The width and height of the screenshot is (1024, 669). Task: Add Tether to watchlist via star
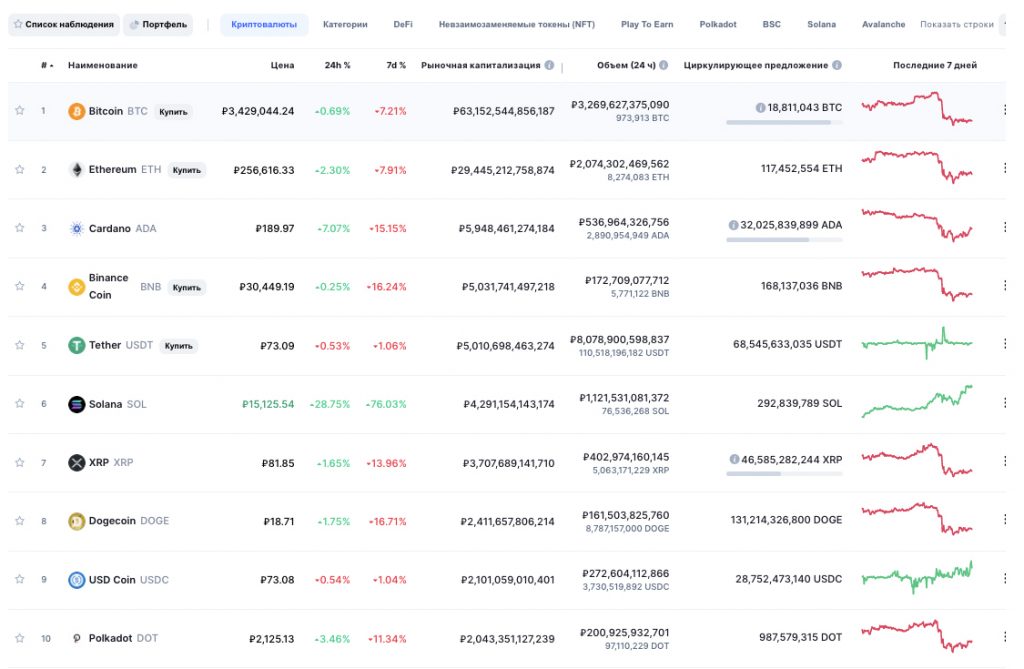[20, 345]
